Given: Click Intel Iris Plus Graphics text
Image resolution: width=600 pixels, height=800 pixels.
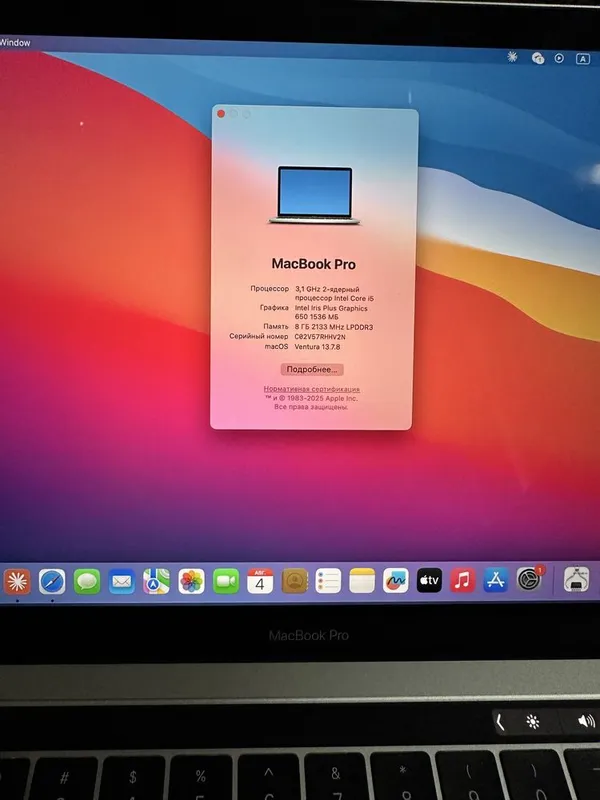Looking at the screenshot, I should pos(331,312).
